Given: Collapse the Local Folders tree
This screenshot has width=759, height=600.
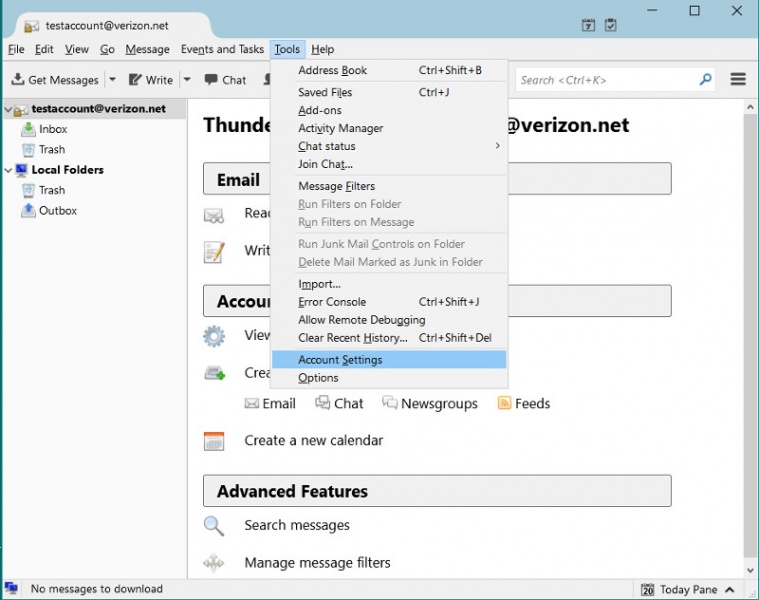Looking at the screenshot, I should tap(8, 170).
